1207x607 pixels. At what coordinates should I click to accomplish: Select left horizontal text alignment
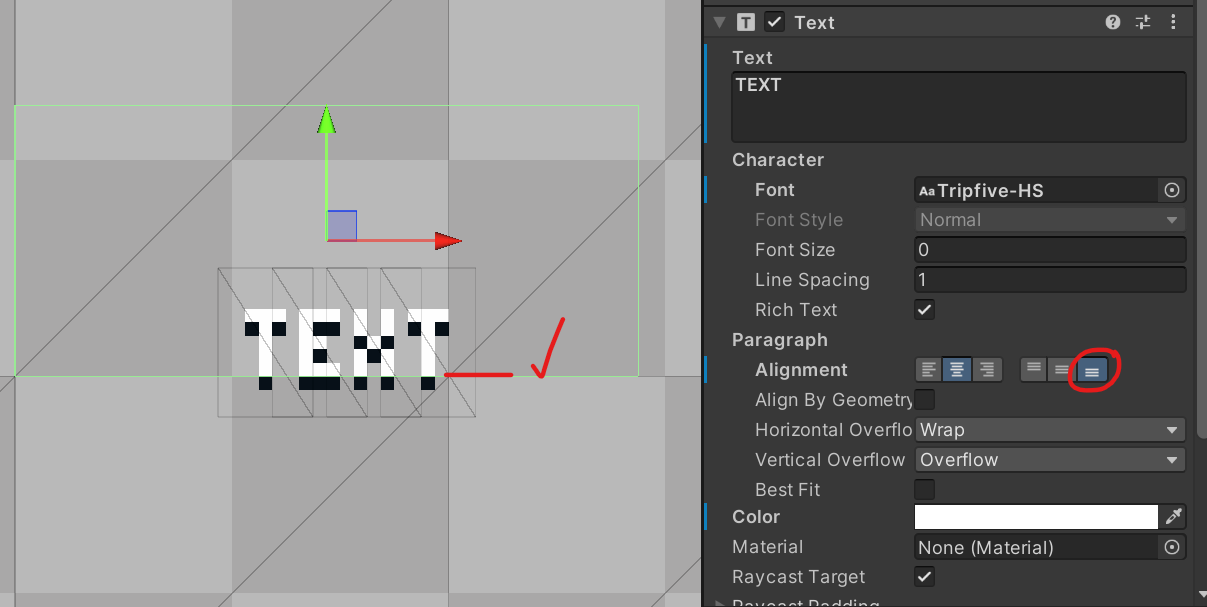click(929, 369)
